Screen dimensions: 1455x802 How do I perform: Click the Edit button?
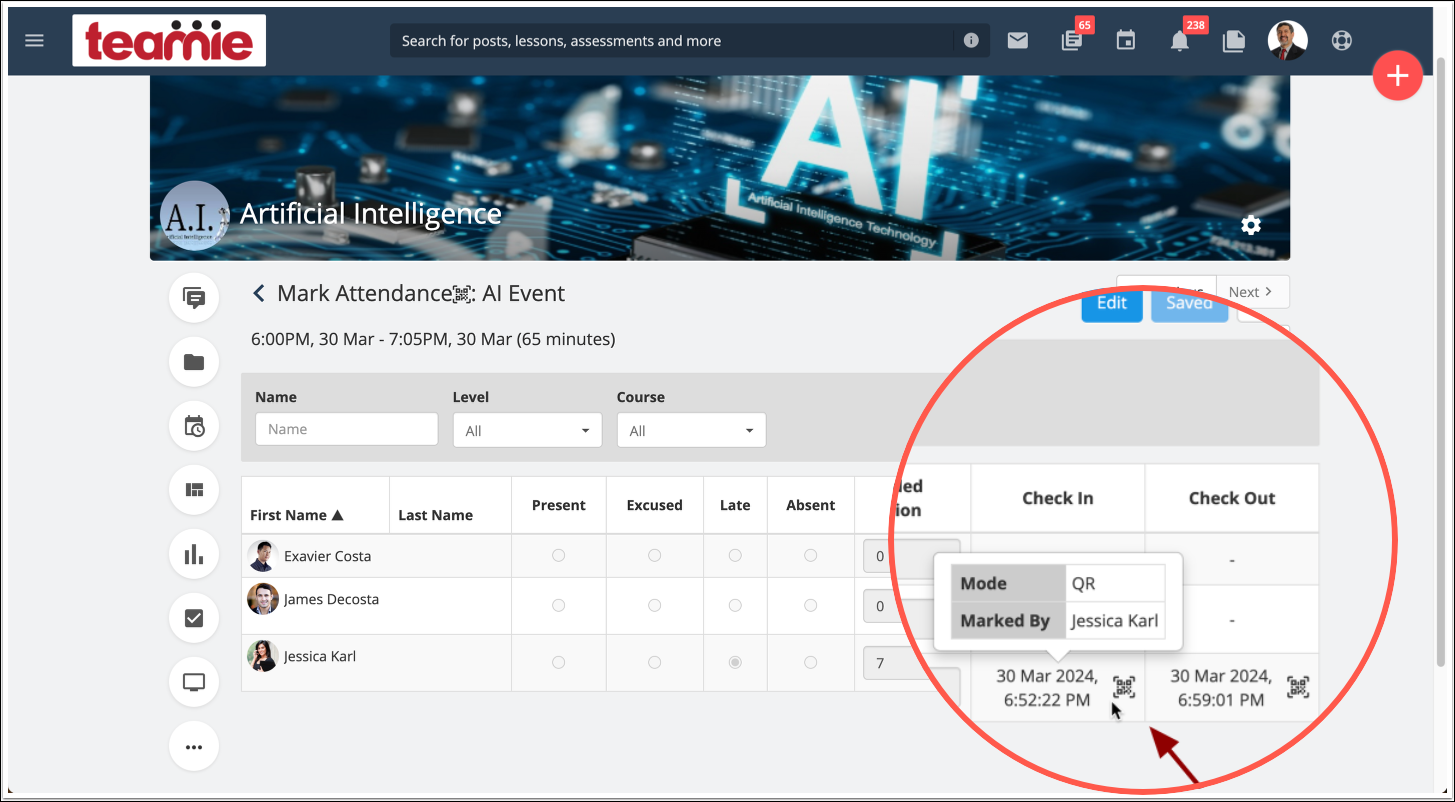1112,303
